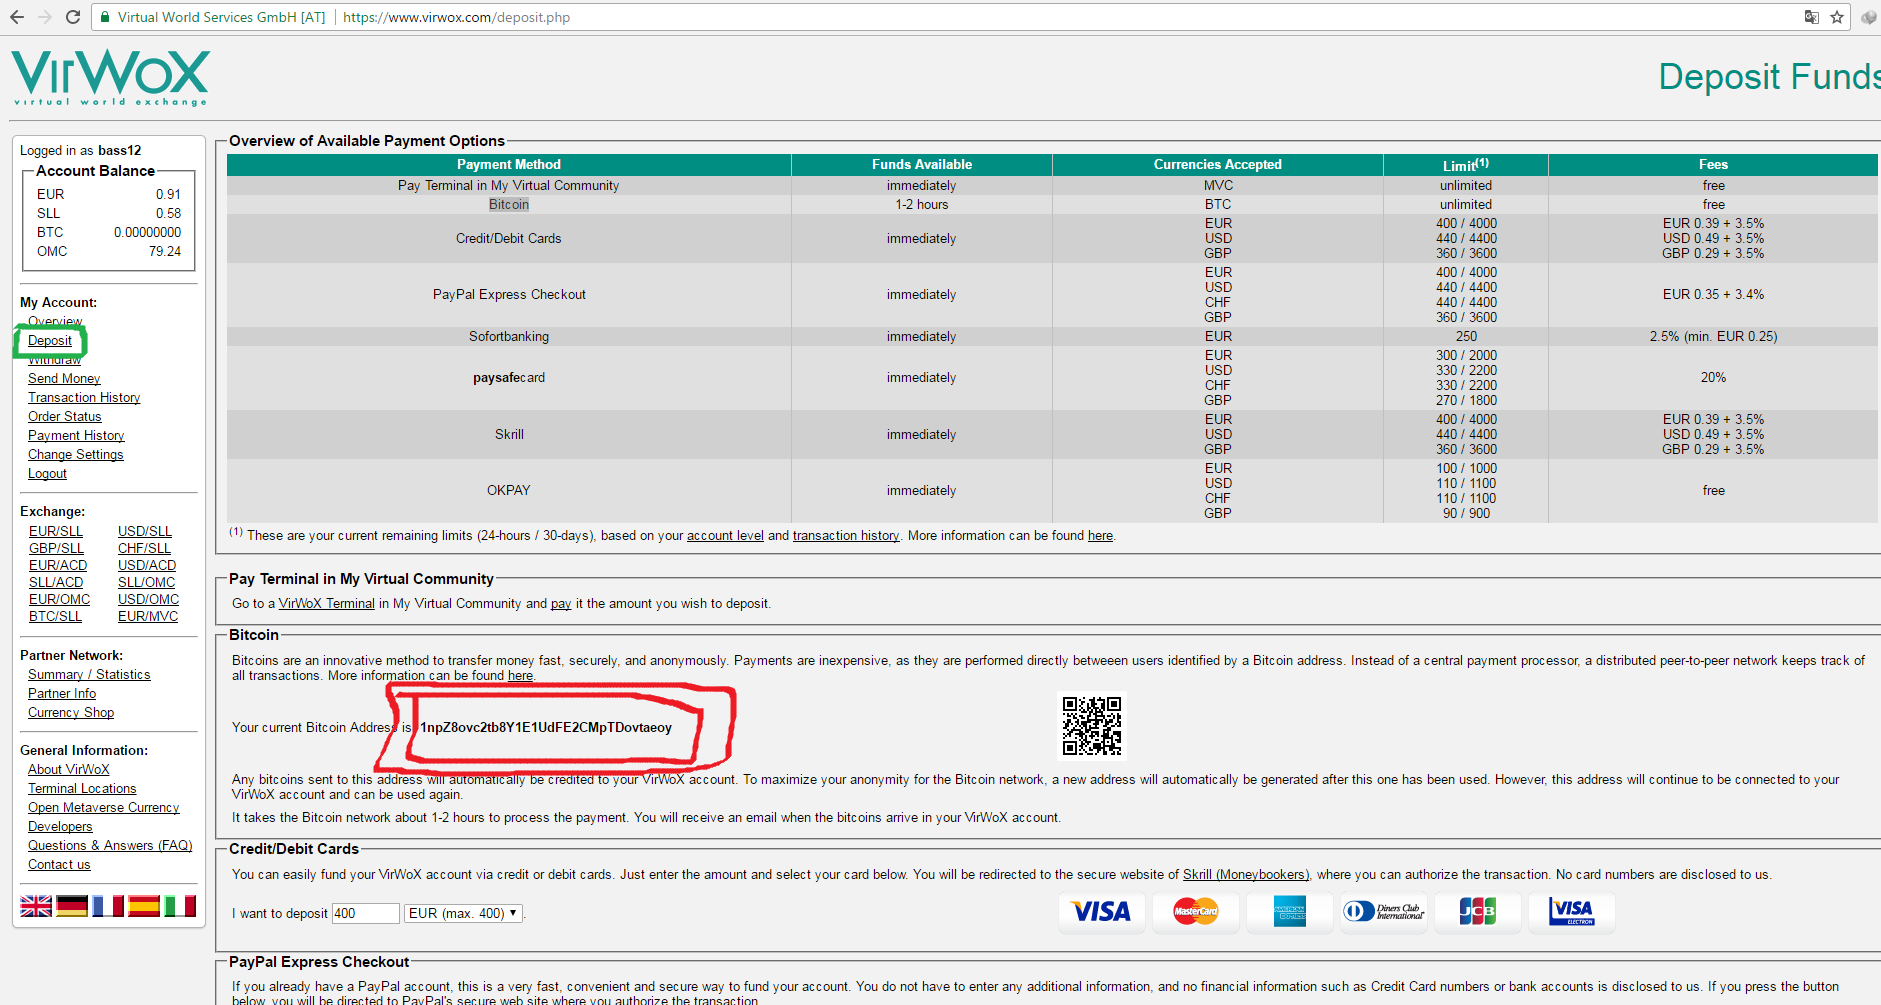The width and height of the screenshot is (1881, 1005).
Task: Click the Payment Method column header
Action: pyautogui.click(x=509, y=164)
